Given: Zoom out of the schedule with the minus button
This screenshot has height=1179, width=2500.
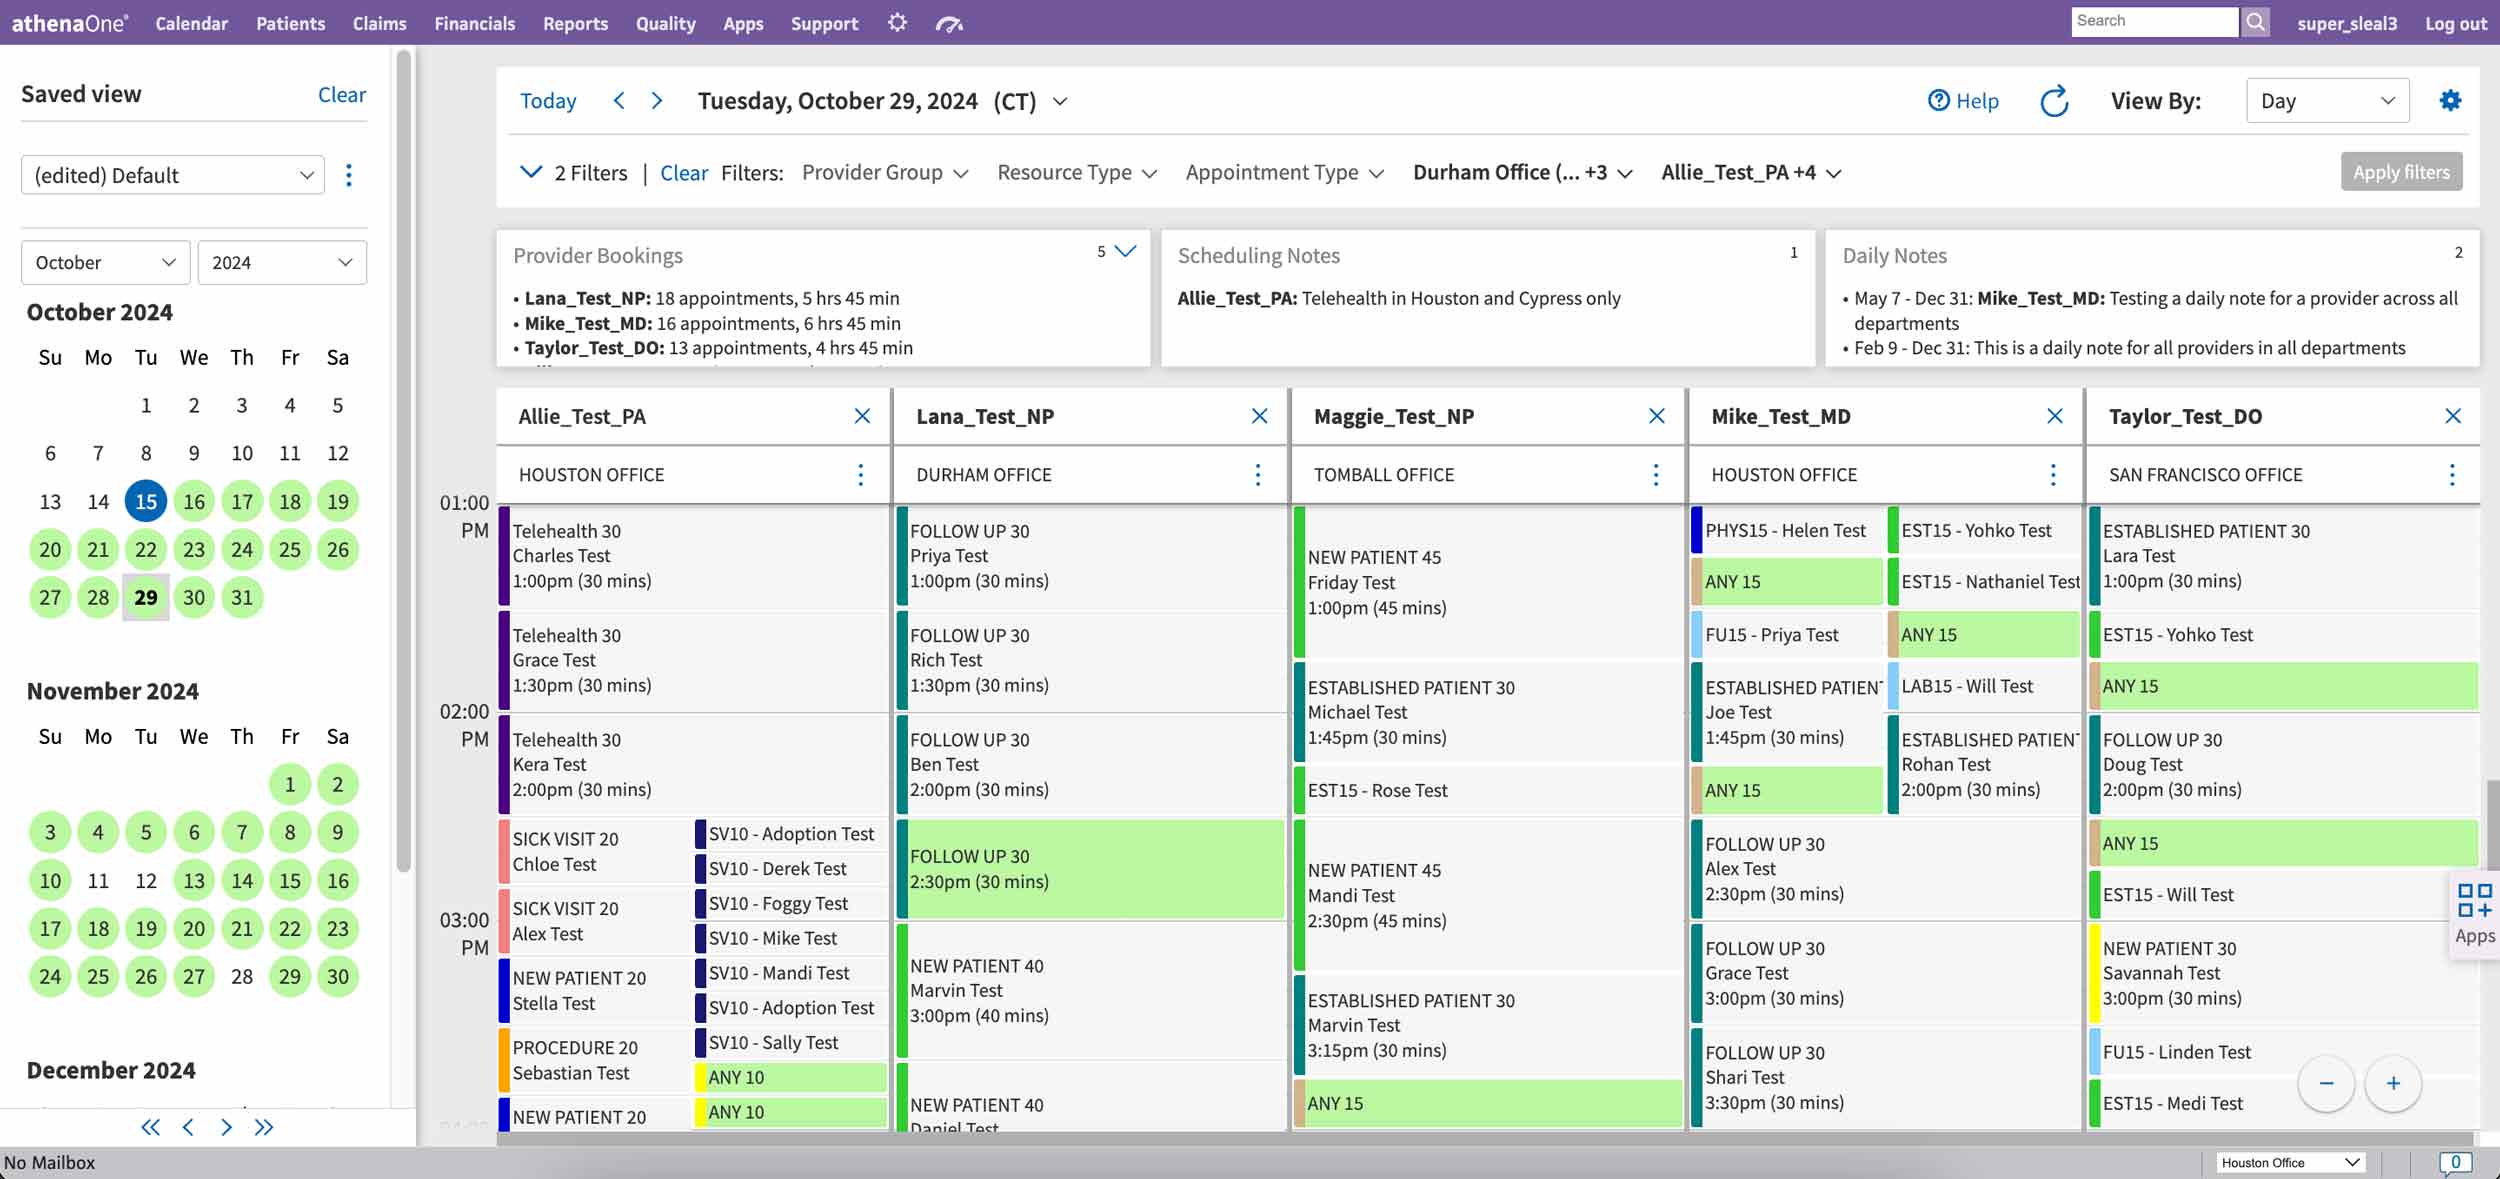Looking at the screenshot, I should [x=2327, y=1083].
